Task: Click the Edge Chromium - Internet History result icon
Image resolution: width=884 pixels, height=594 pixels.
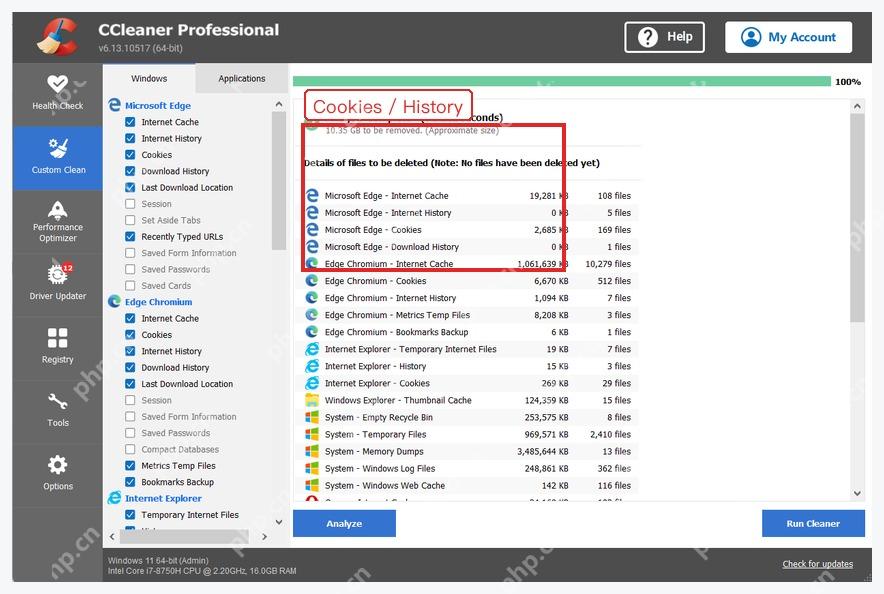Action: point(311,298)
